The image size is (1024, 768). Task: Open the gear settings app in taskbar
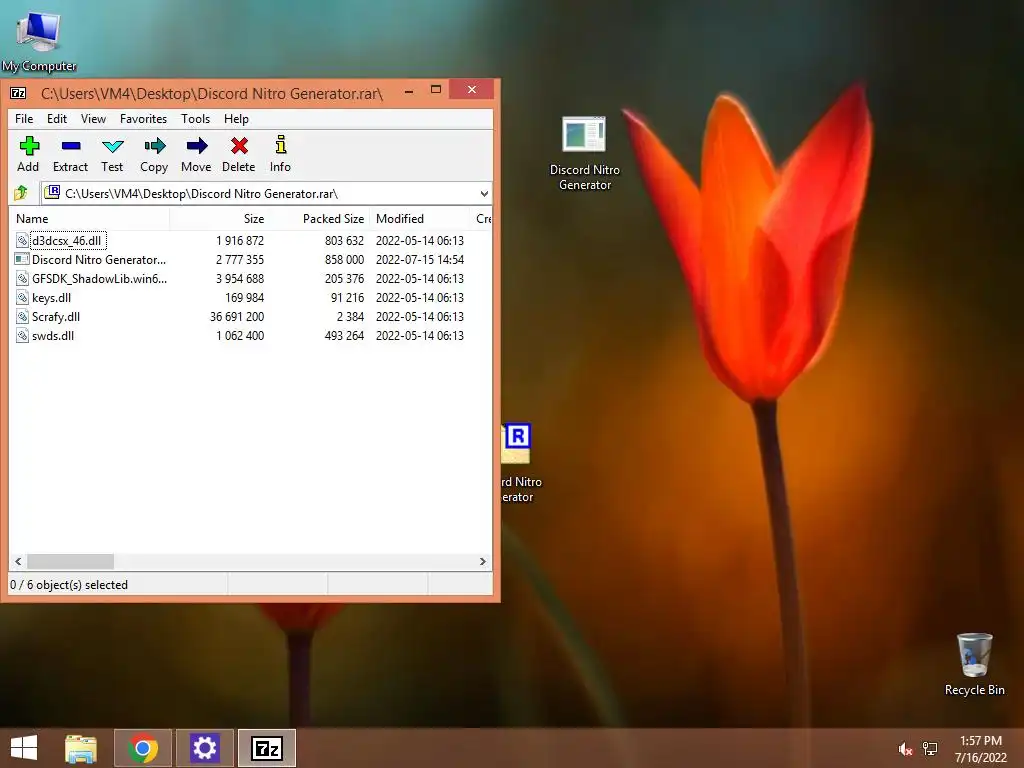204,748
